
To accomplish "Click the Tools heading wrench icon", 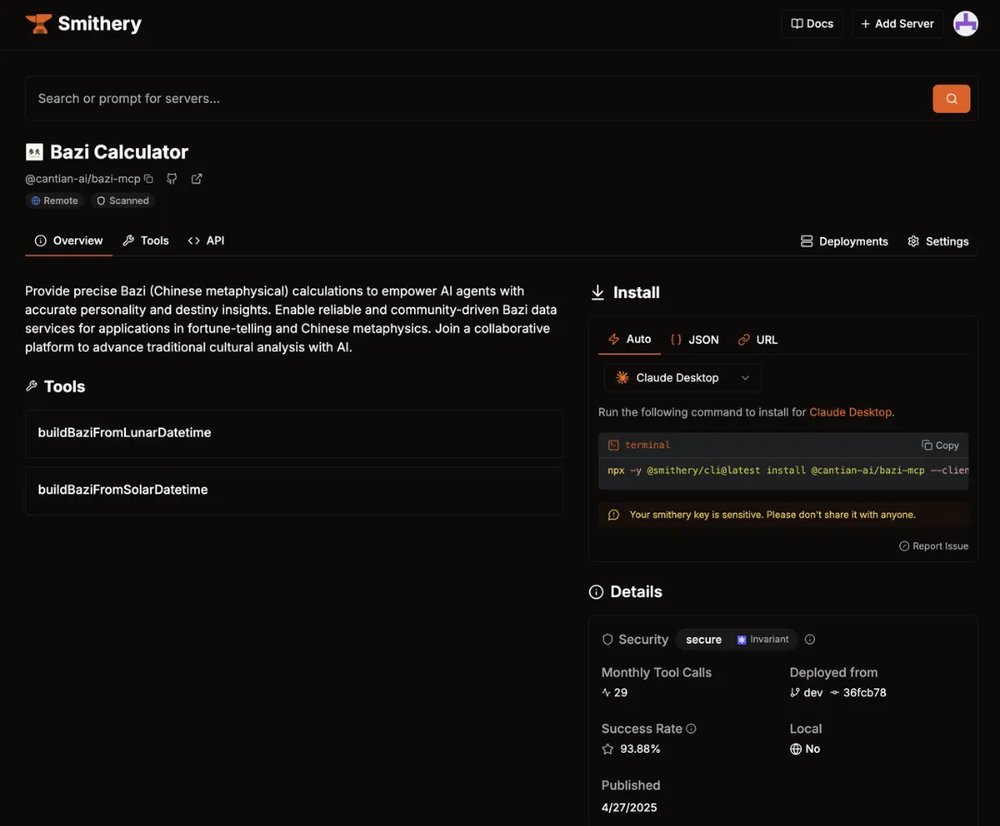I will [31, 386].
